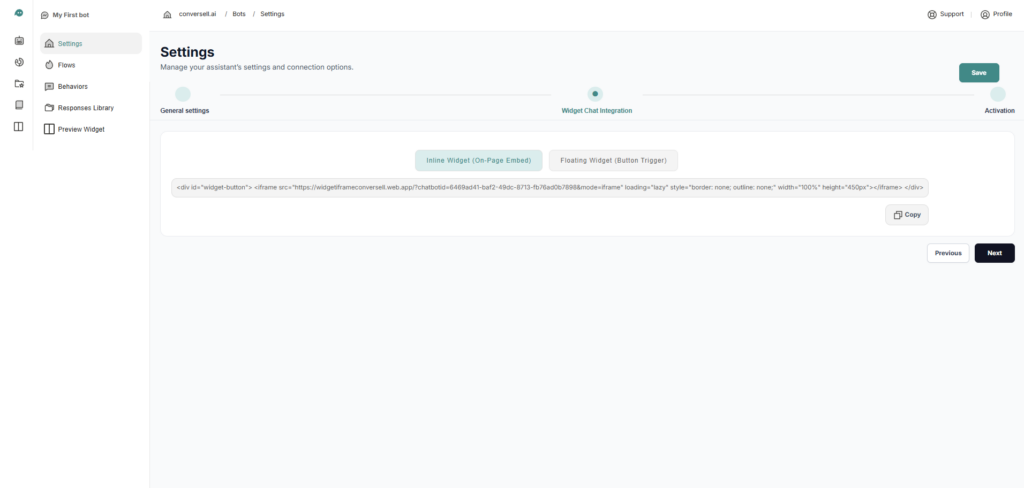Viewport: 1024px width, 488px height.
Task: Select Inline Widget (On-Page Embed) option
Action: coord(479,160)
